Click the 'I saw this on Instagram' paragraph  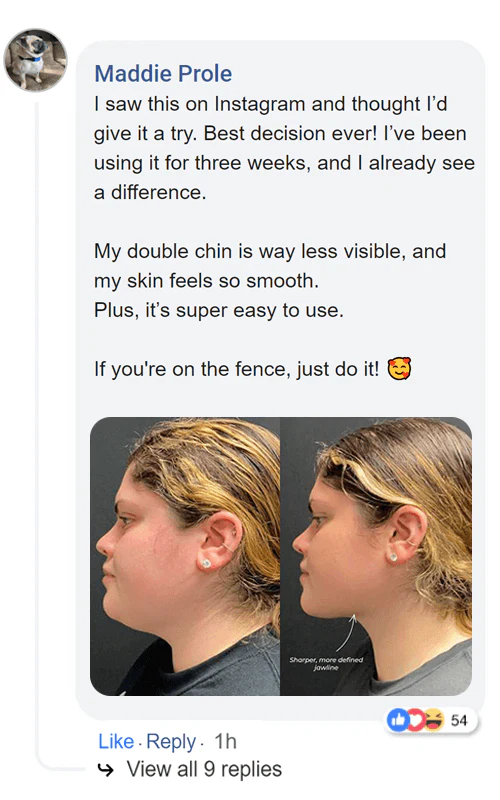click(x=284, y=148)
